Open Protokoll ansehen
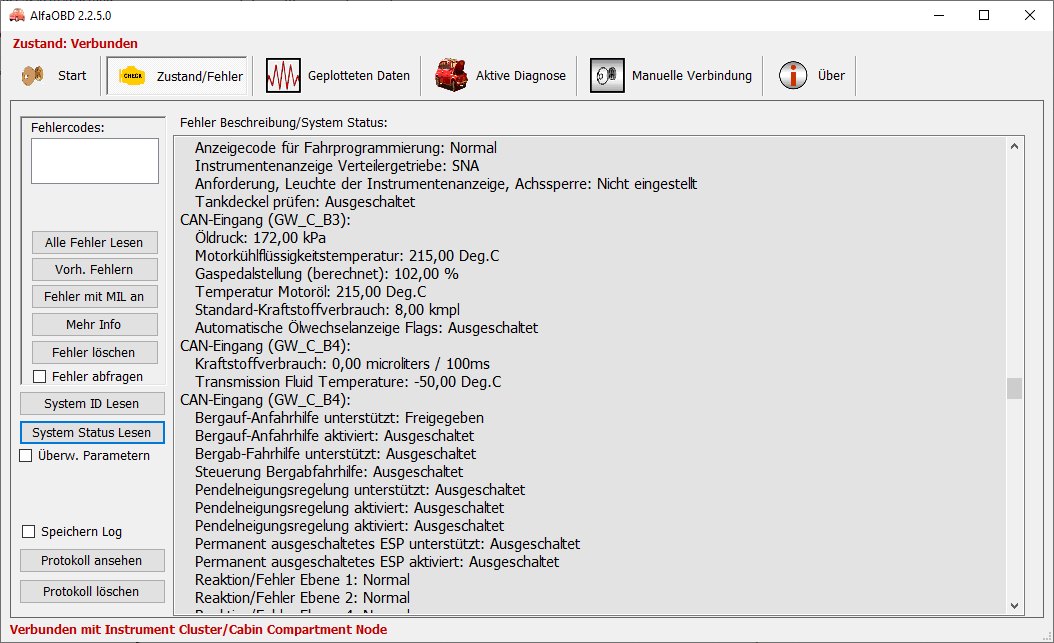Screen dimensions: 1054x643 click(x=92, y=561)
